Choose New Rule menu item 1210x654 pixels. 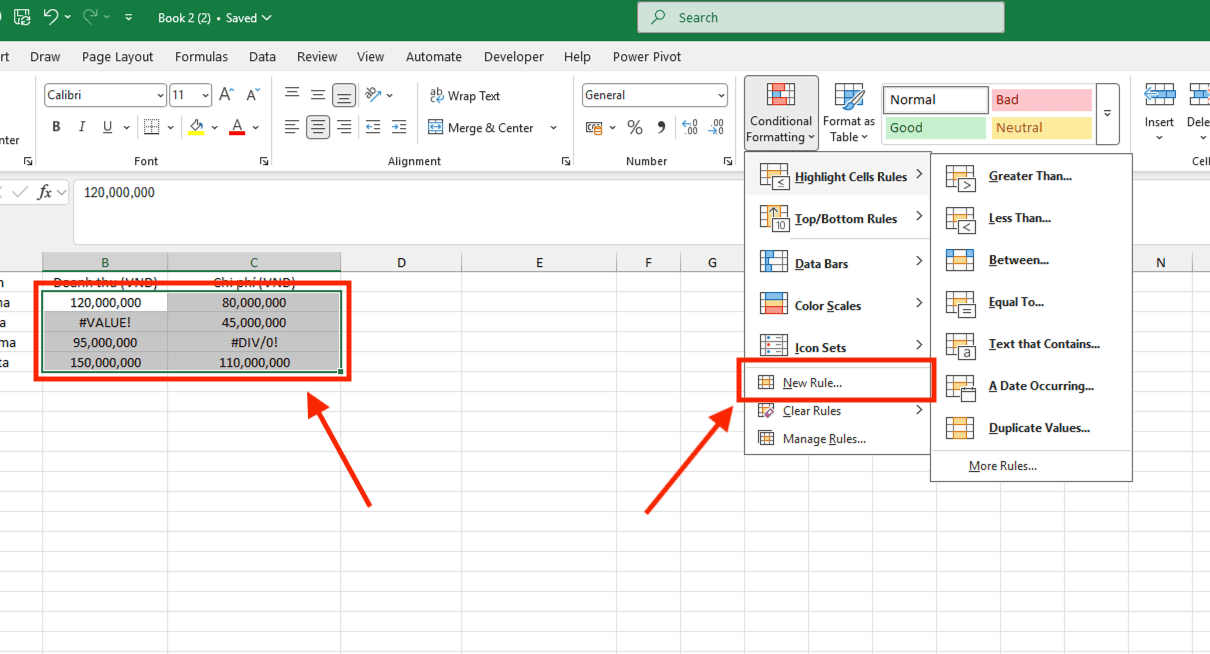[x=836, y=383]
